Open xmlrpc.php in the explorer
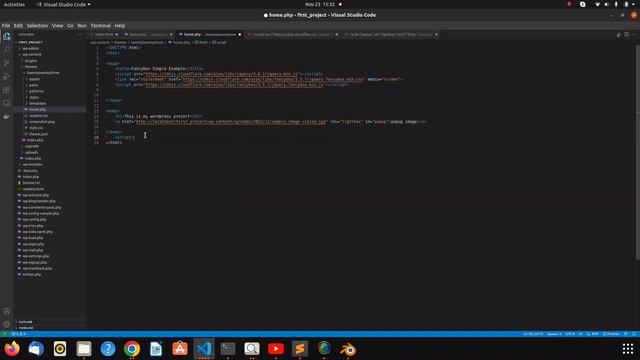This screenshot has height=360, width=640. (x=32, y=275)
